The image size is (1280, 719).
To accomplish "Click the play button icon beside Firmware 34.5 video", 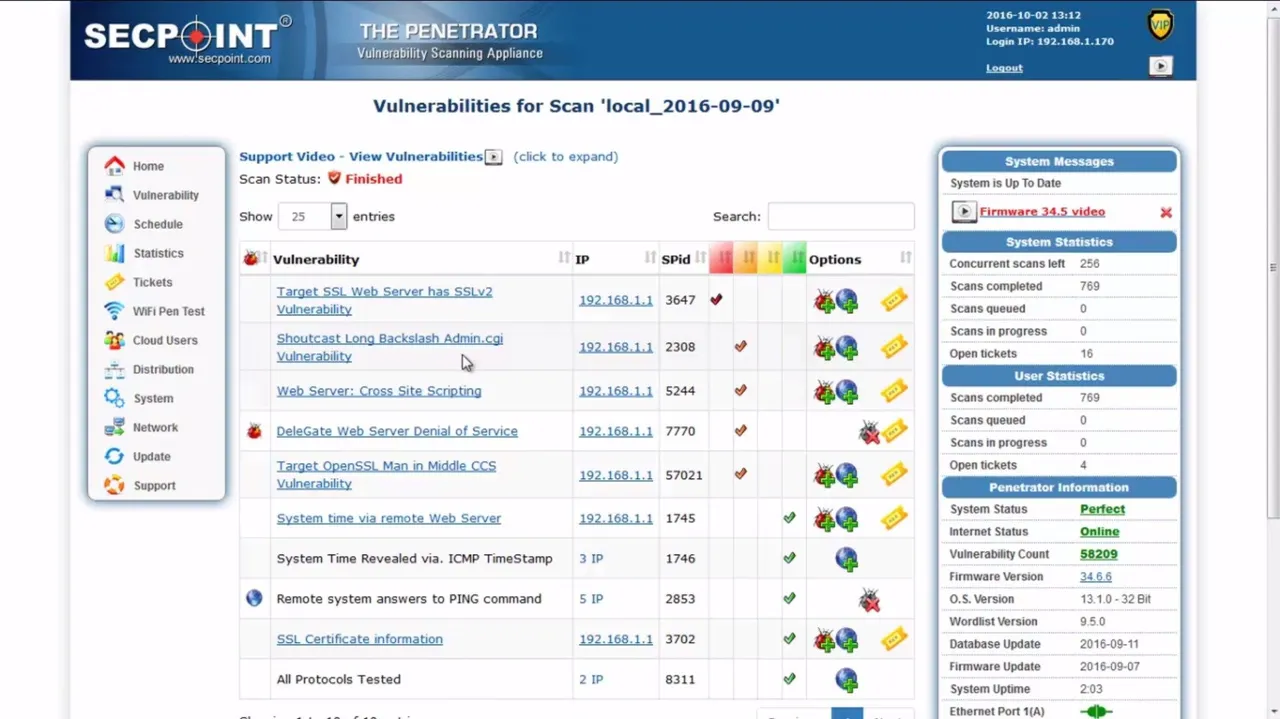I will coord(963,212).
